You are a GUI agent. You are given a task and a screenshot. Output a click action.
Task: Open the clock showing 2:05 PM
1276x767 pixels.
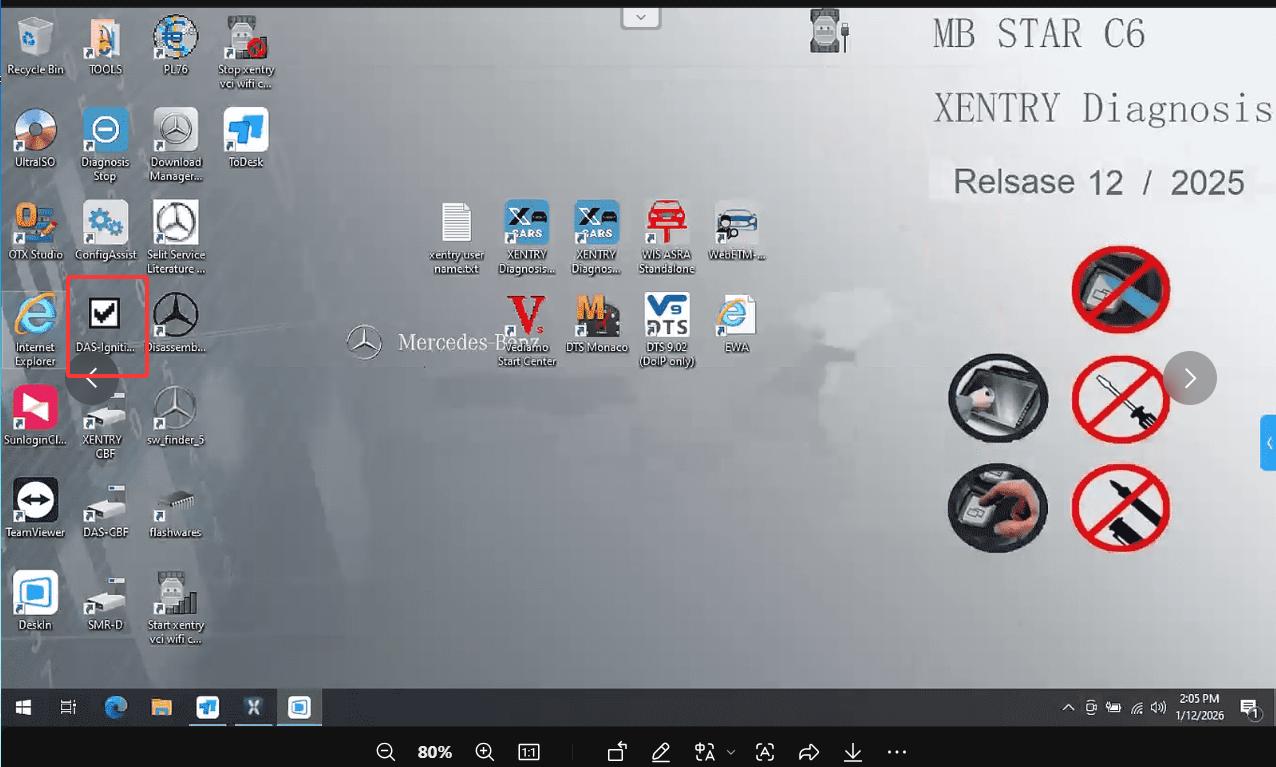(1199, 707)
